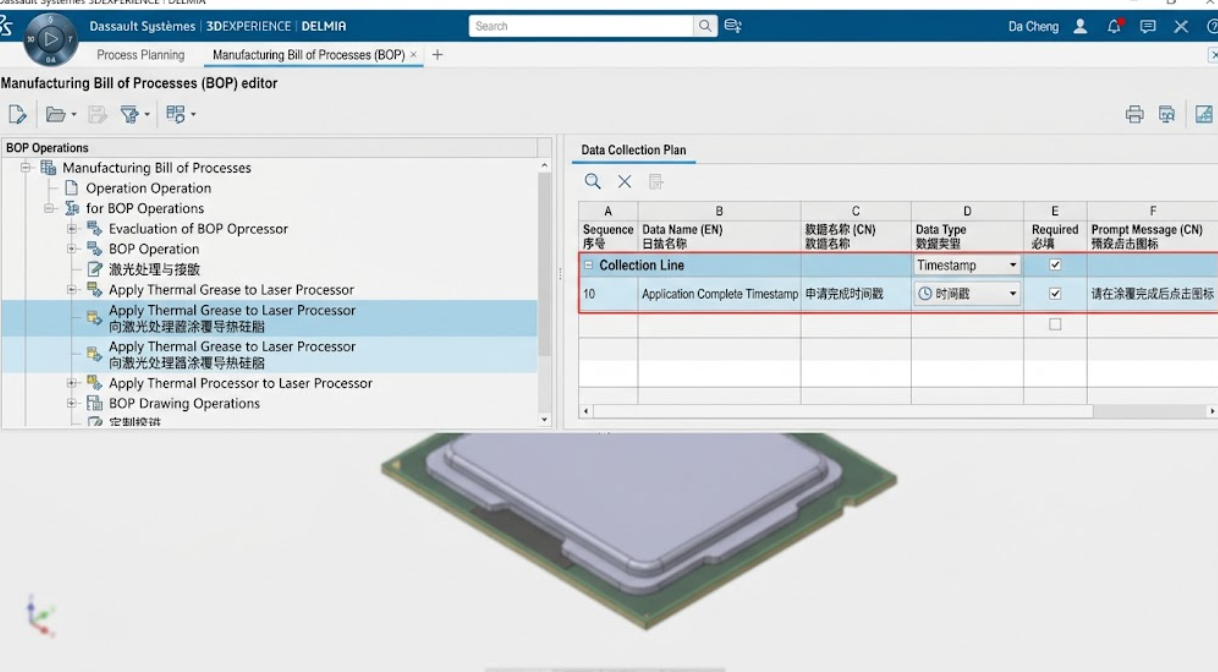Image resolution: width=1218 pixels, height=672 pixels.
Task: Open the Open-folder dropdown arrow
Action: 73,116
